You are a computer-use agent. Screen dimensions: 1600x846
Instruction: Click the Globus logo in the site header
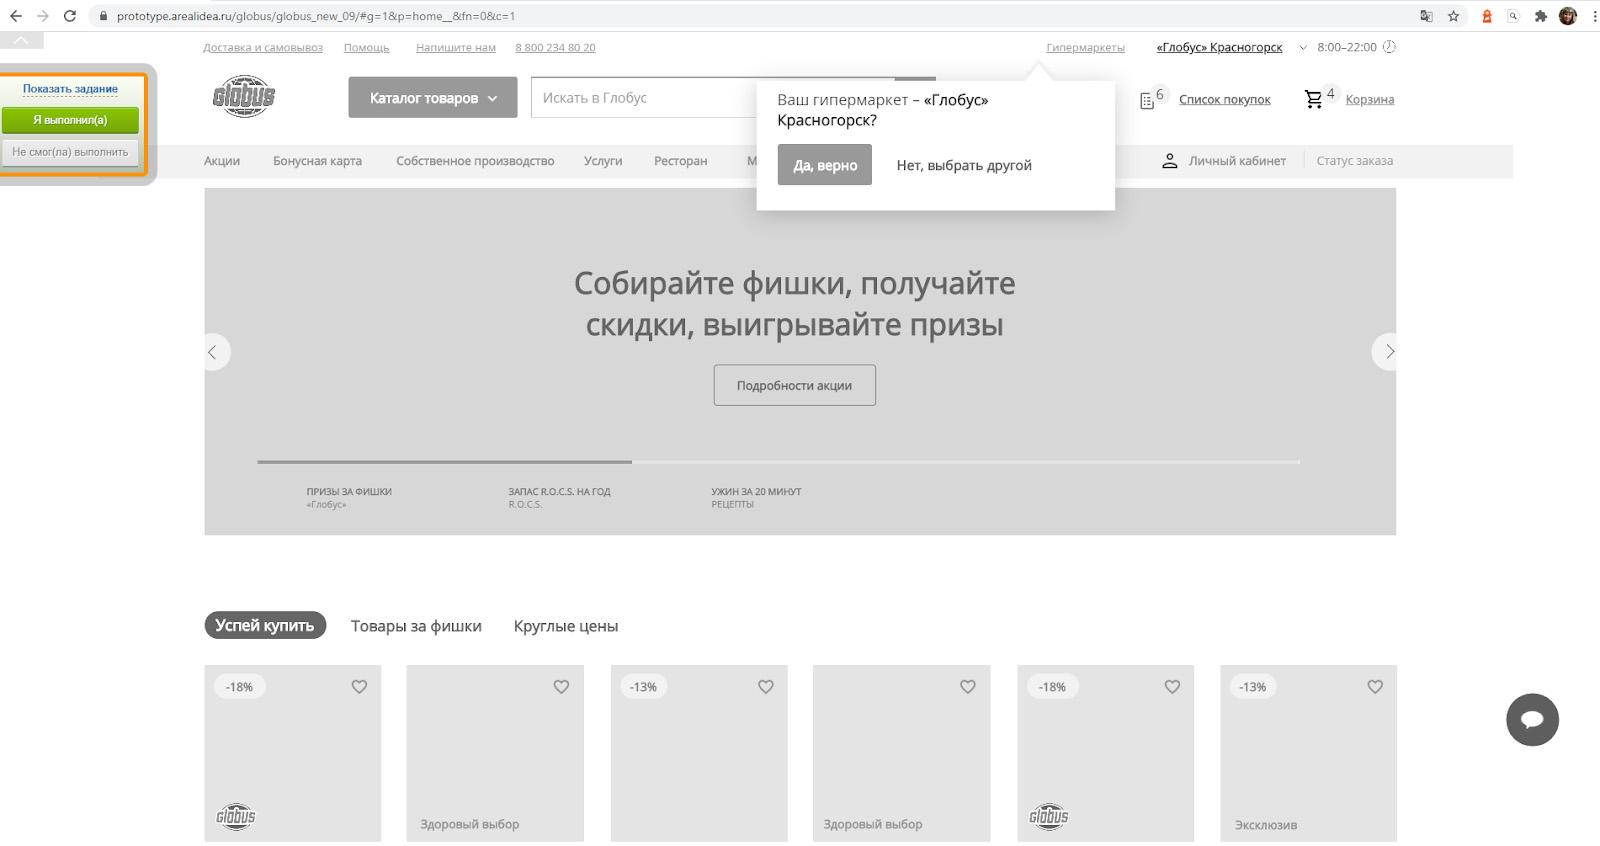coord(244,97)
